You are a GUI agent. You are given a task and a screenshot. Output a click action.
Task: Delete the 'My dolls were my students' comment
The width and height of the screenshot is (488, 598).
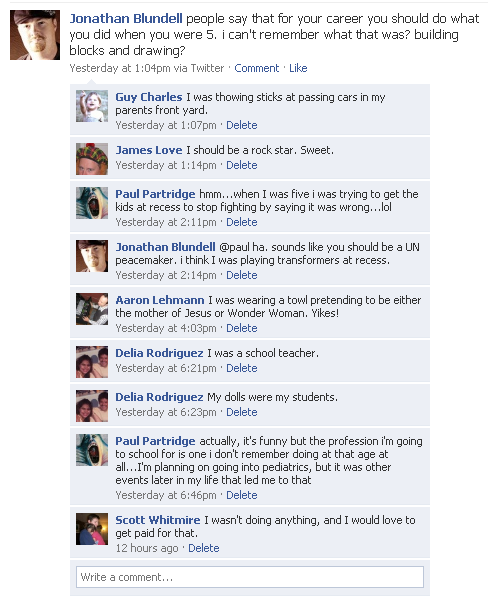click(242, 412)
